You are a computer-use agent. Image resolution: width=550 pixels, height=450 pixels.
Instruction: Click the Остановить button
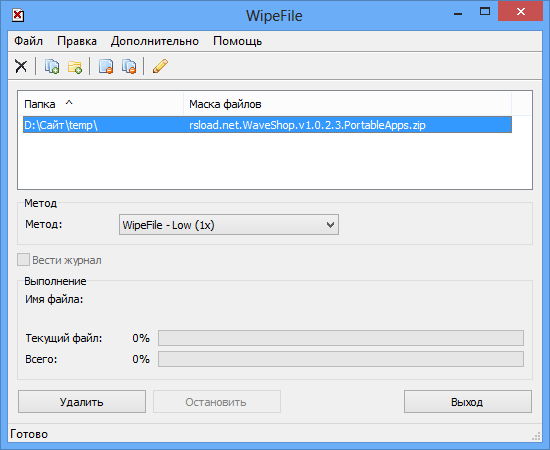(x=216, y=402)
